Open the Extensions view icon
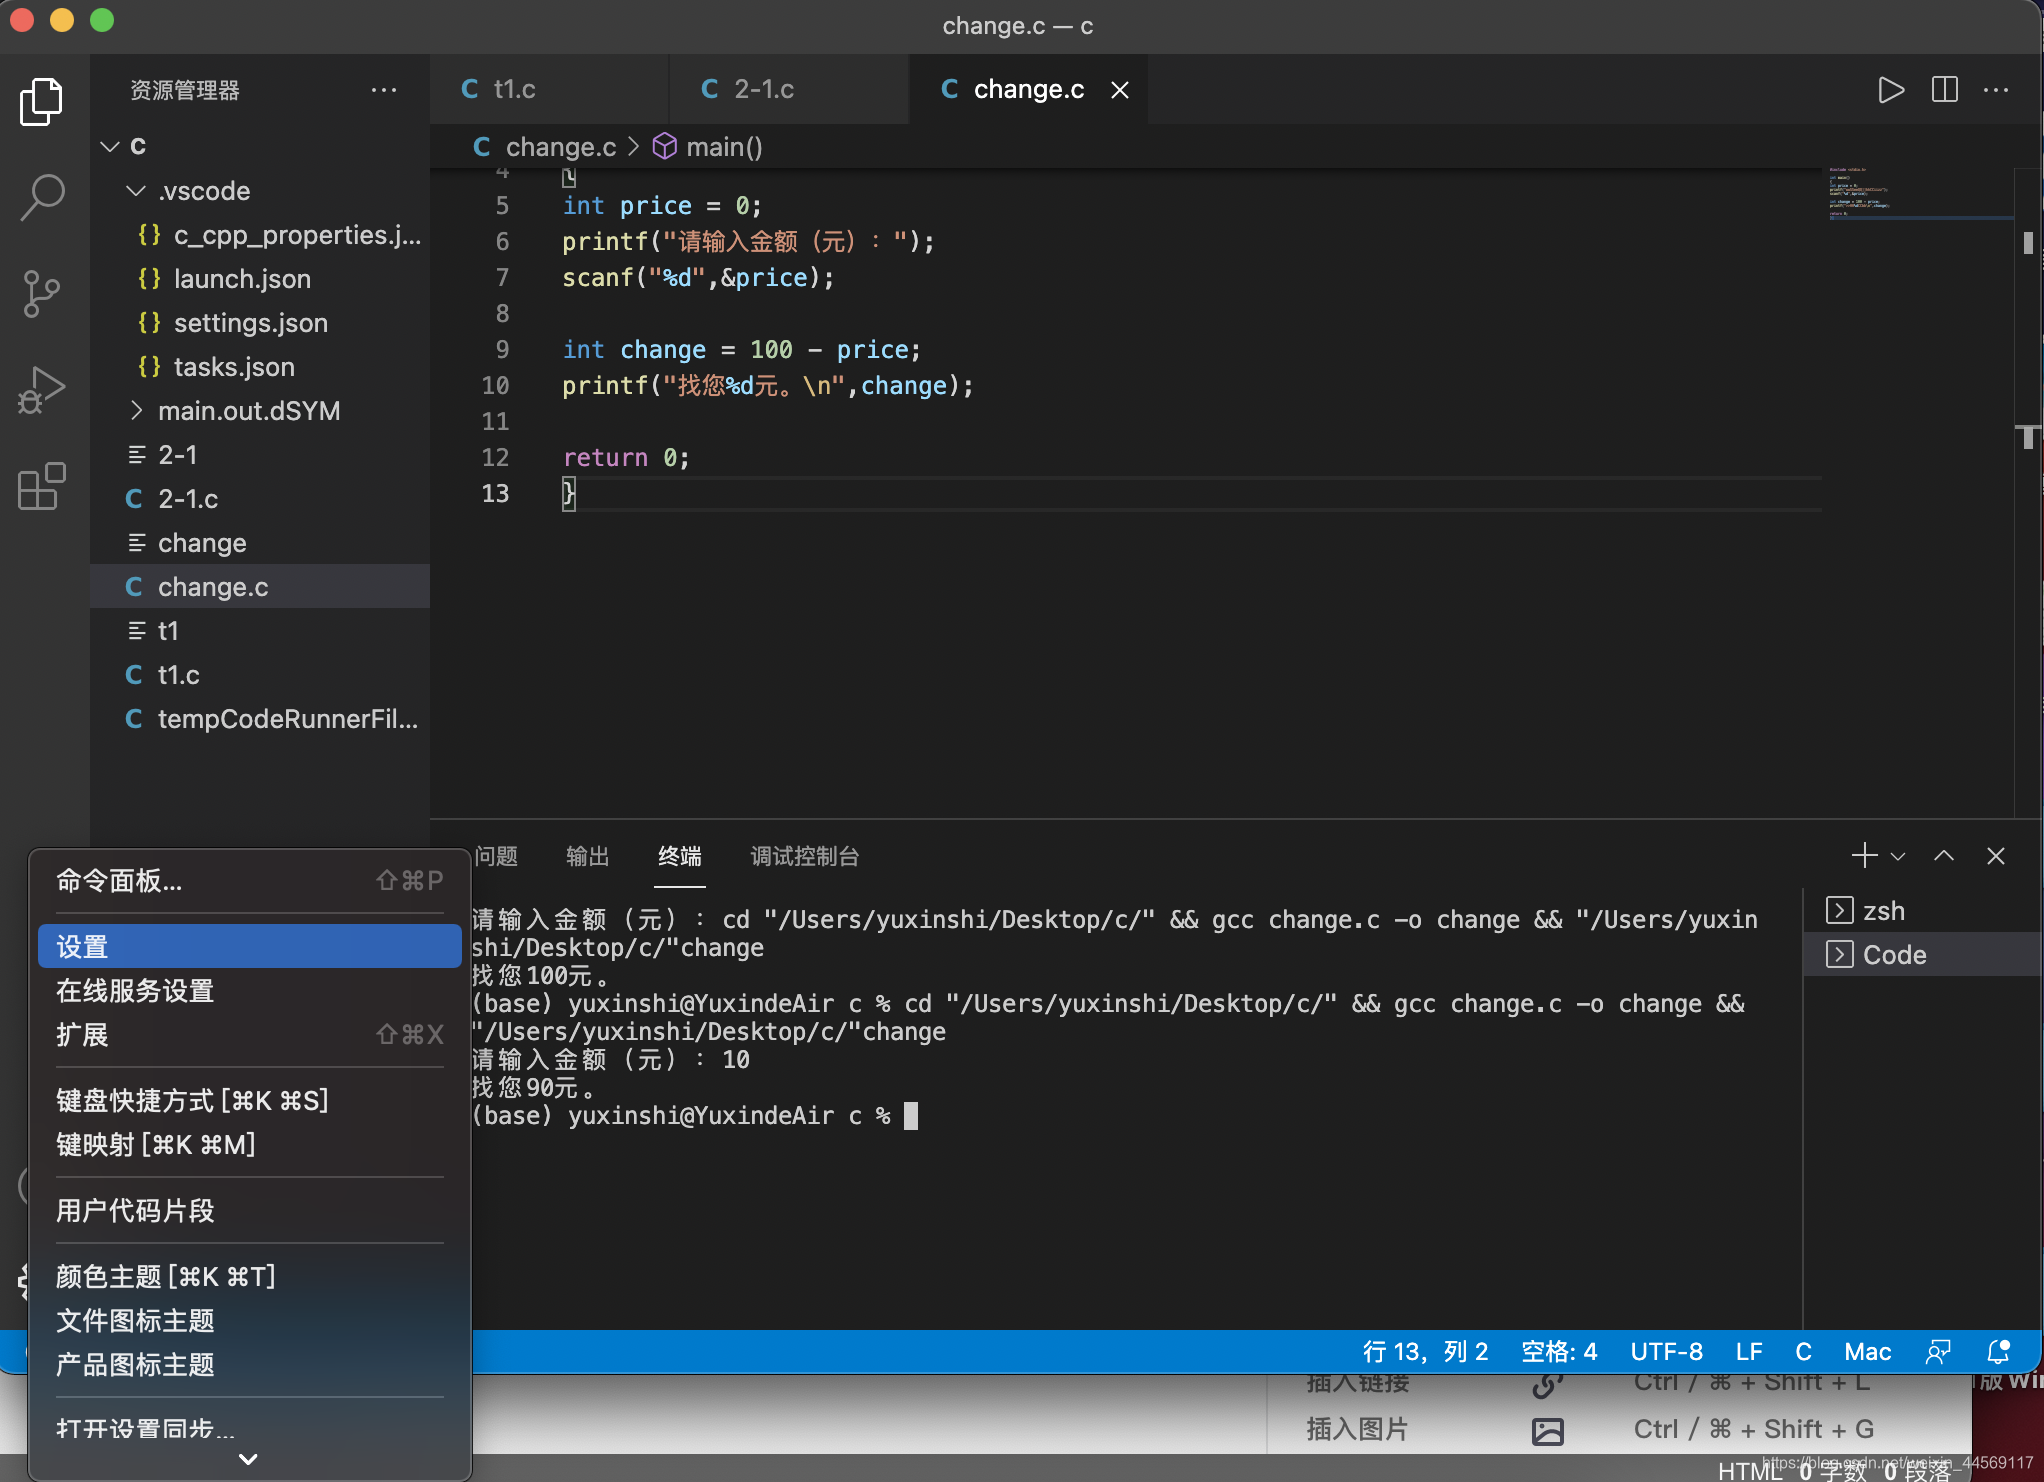This screenshot has height=1482, width=2044. (x=41, y=486)
